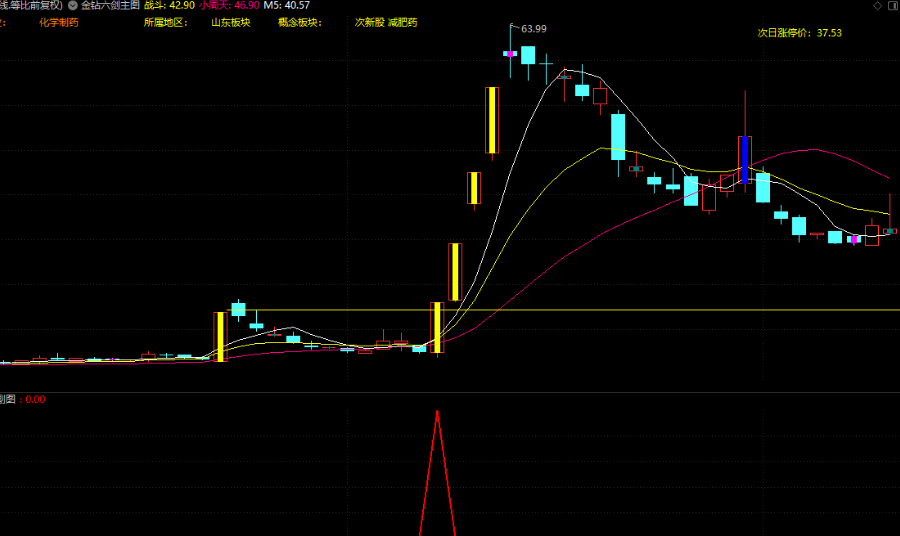Click the 次日涨停价 37.53 label
Image resolution: width=900 pixels, height=536 pixels.
tap(799, 33)
